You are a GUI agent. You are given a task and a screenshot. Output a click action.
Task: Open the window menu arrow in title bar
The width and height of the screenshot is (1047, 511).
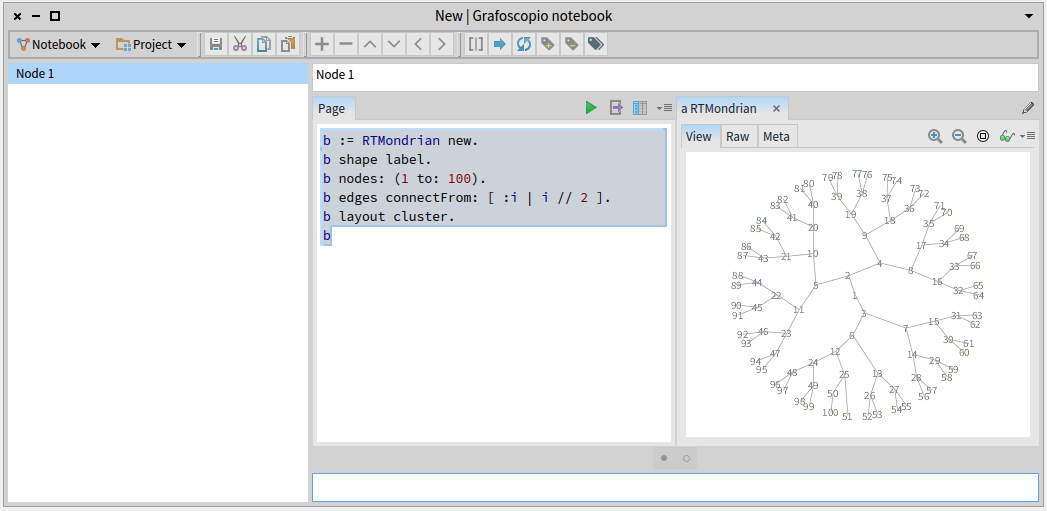click(x=1029, y=16)
